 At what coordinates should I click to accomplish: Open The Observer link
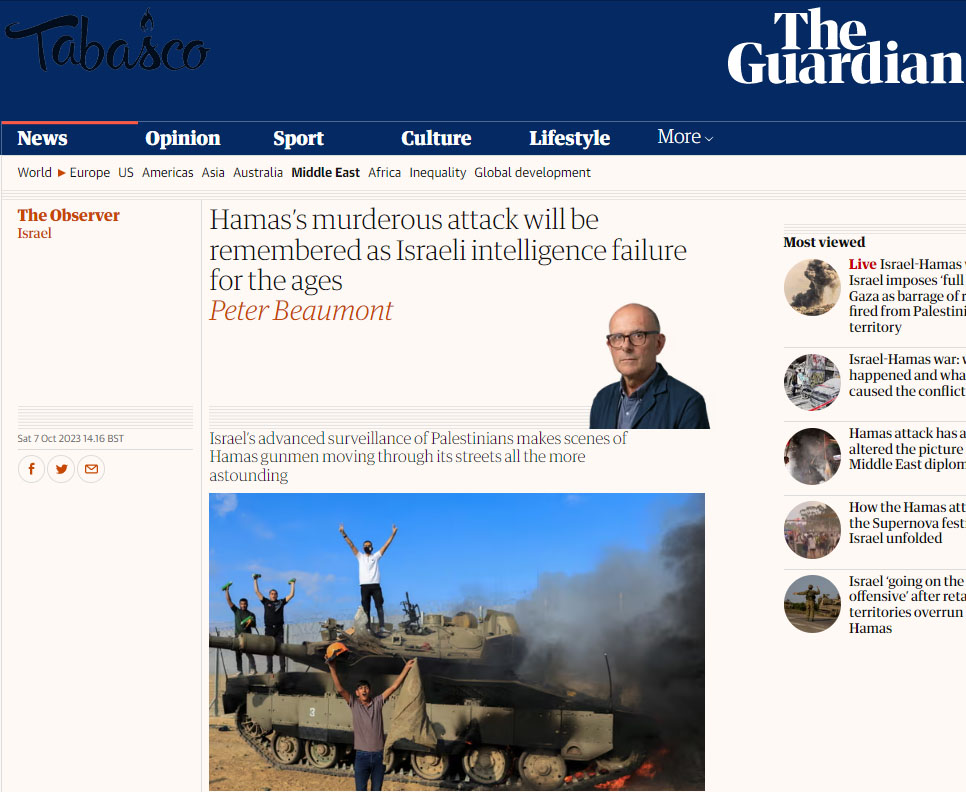[x=68, y=215]
